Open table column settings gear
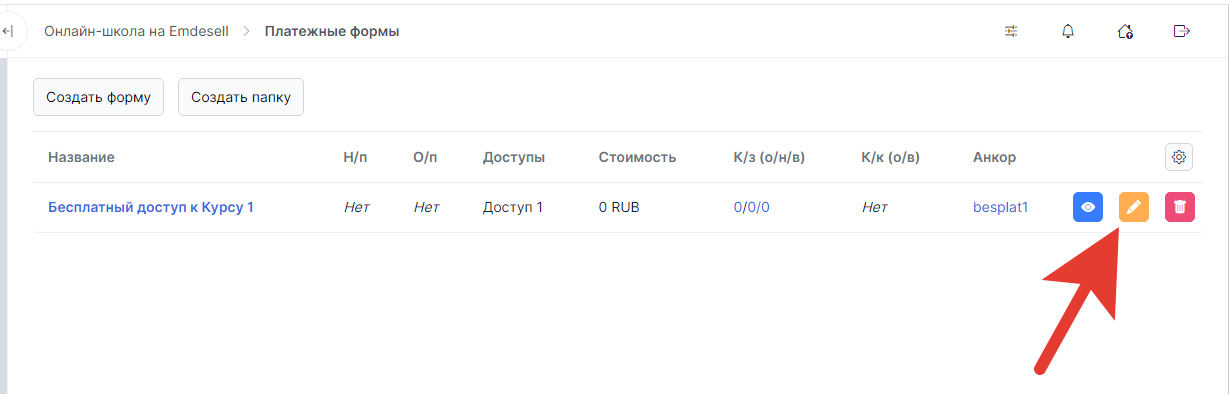 click(1180, 157)
